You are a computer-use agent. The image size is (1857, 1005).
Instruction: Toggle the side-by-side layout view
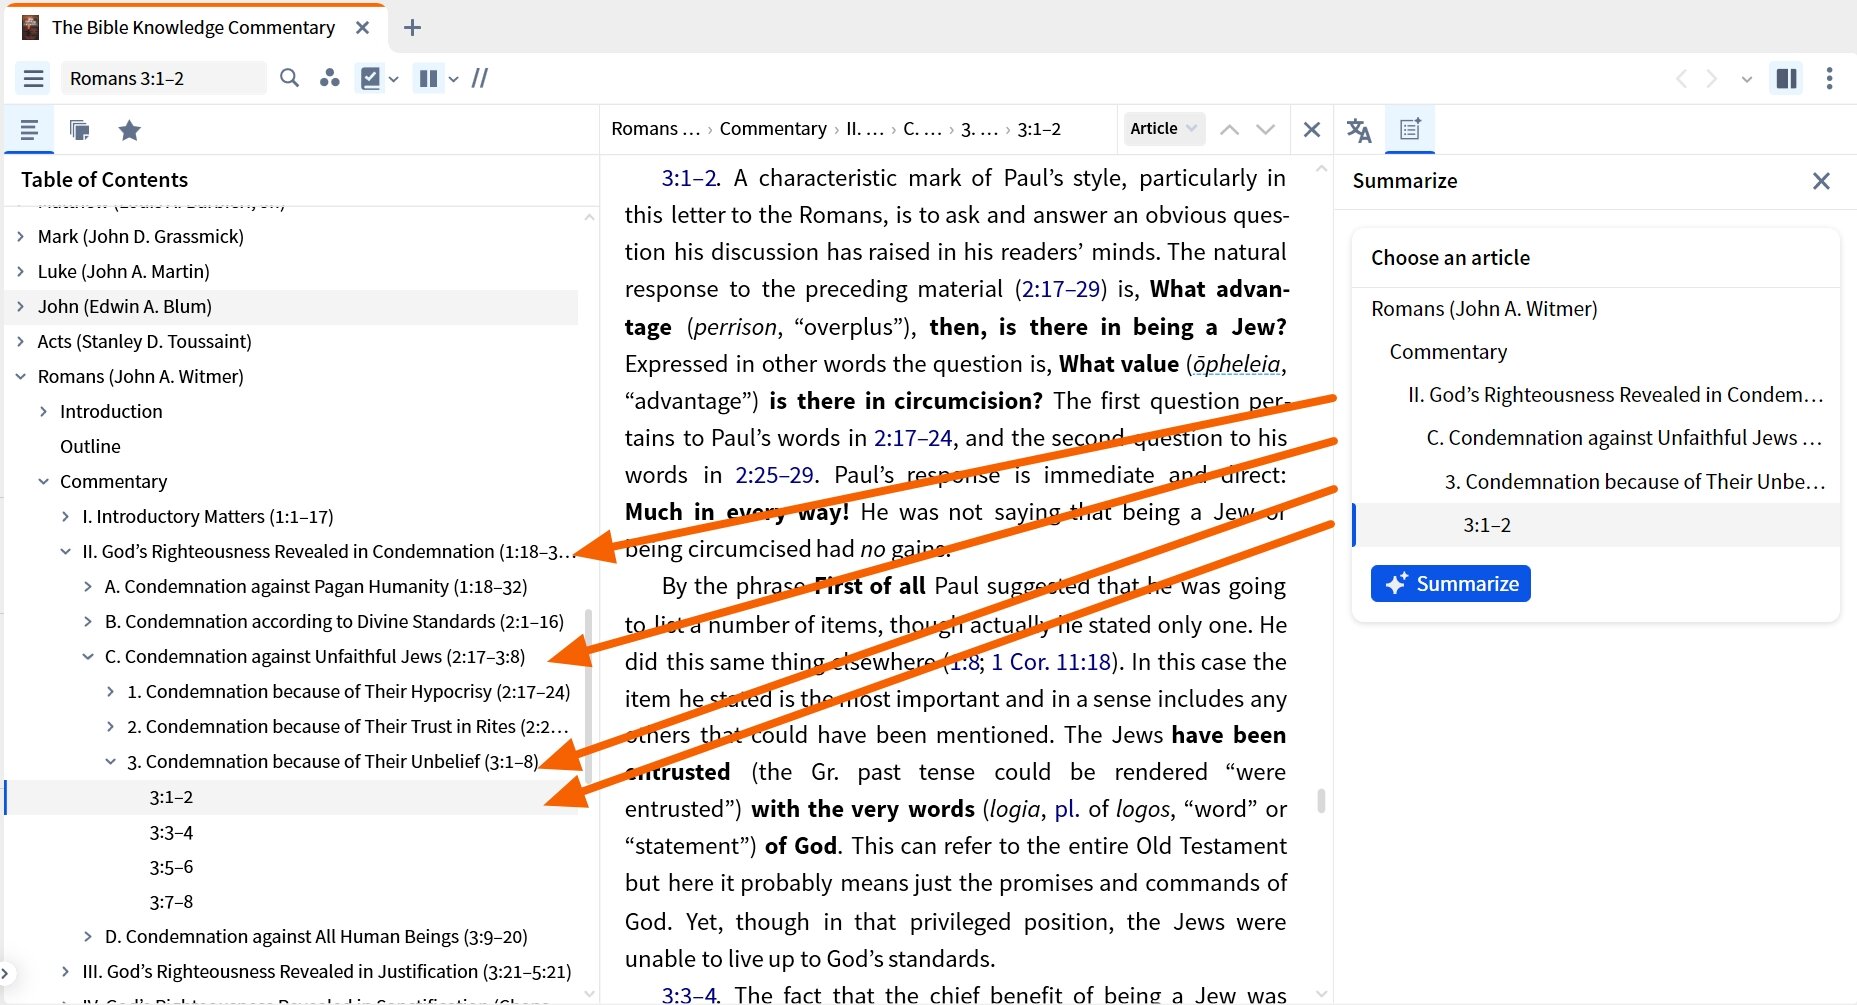pyautogui.click(x=1786, y=78)
